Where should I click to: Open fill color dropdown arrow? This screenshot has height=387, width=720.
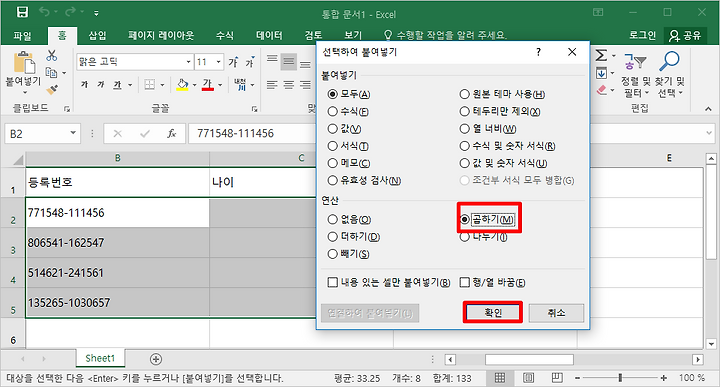tap(194, 85)
